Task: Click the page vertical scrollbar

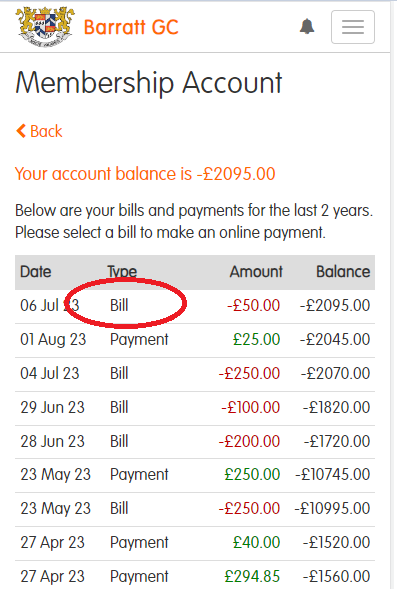Action: [x=394, y=296]
